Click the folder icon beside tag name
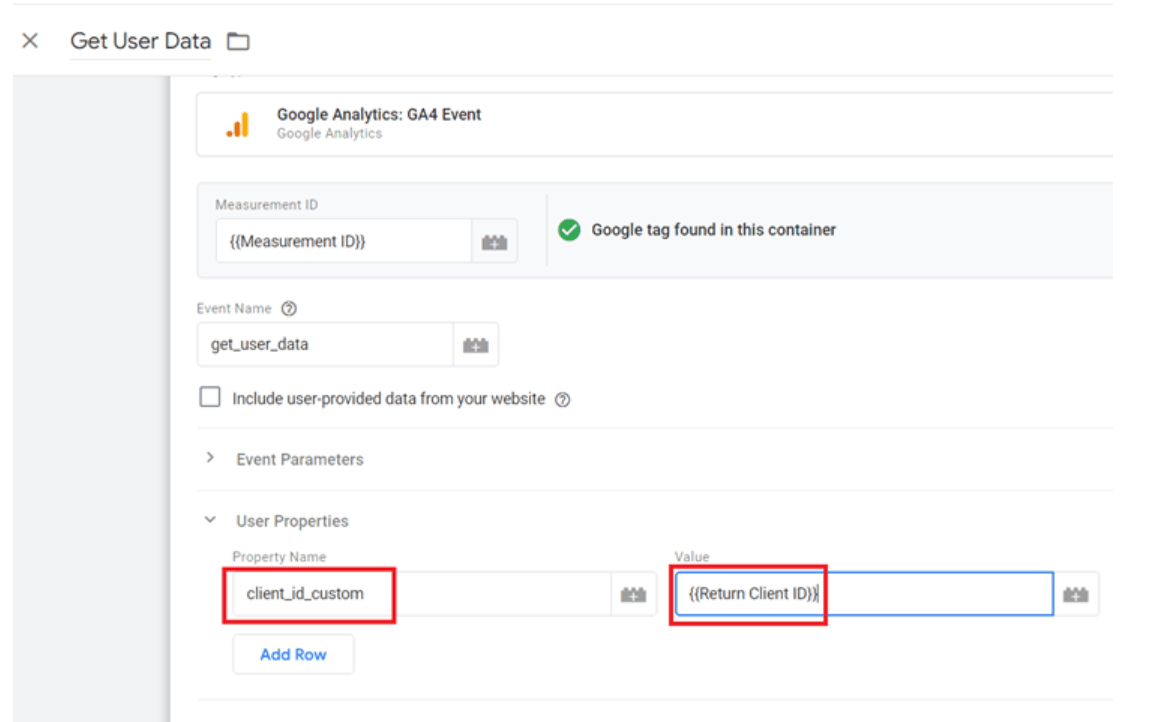 [238, 41]
